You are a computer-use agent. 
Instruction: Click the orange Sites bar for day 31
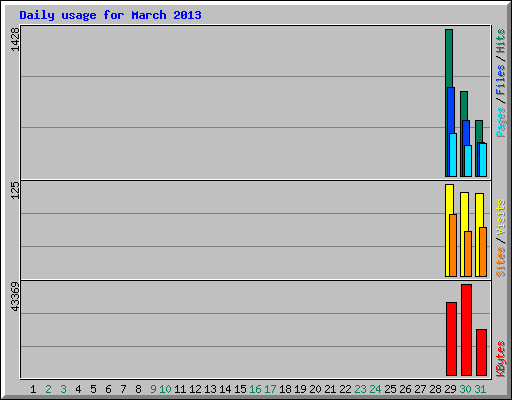point(483,252)
